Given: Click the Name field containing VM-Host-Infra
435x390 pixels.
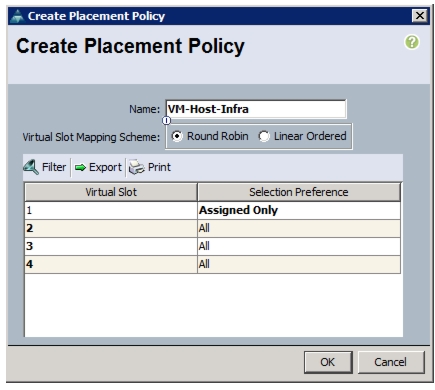Looking at the screenshot, I should point(256,109).
